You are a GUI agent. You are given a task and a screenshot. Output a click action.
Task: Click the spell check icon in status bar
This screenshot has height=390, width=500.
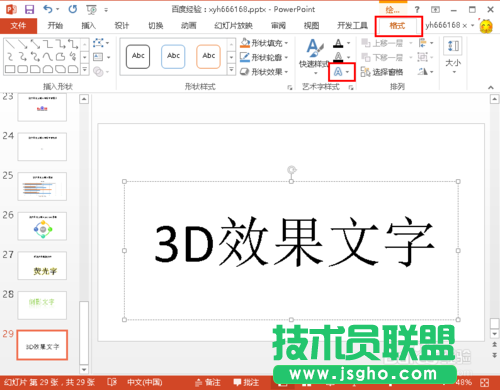[x=112, y=382]
